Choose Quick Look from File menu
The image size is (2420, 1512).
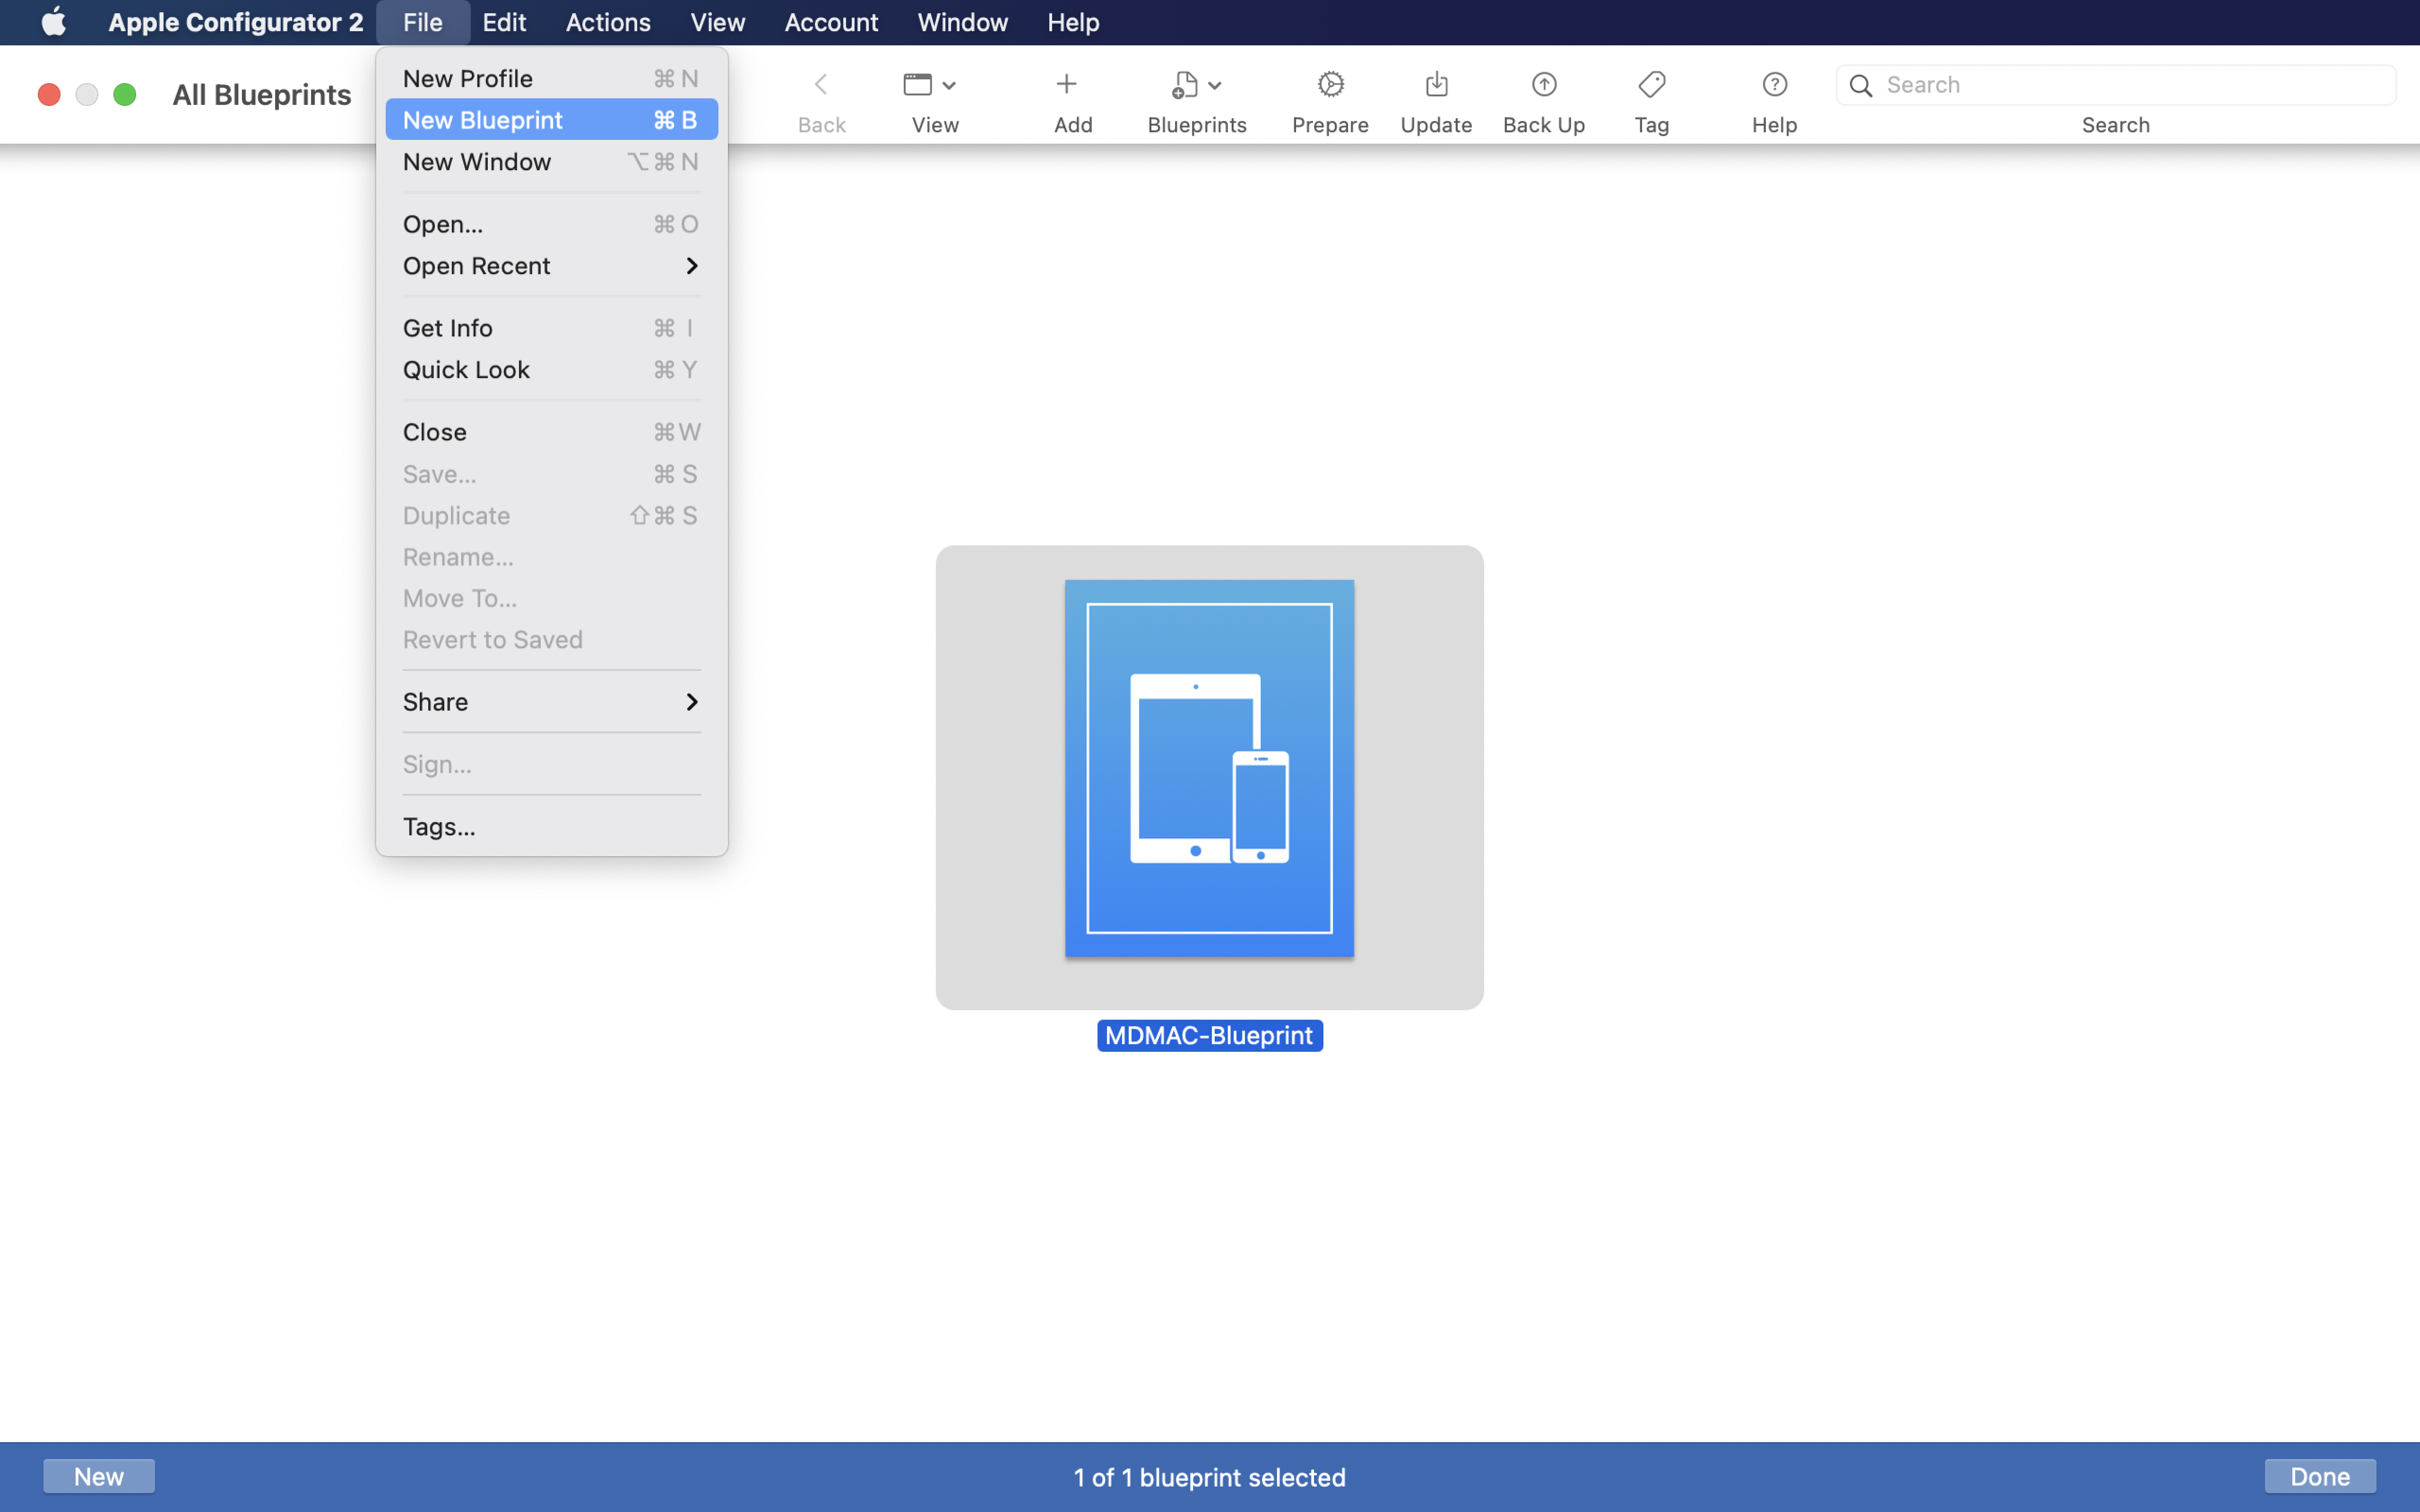click(551, 370)
